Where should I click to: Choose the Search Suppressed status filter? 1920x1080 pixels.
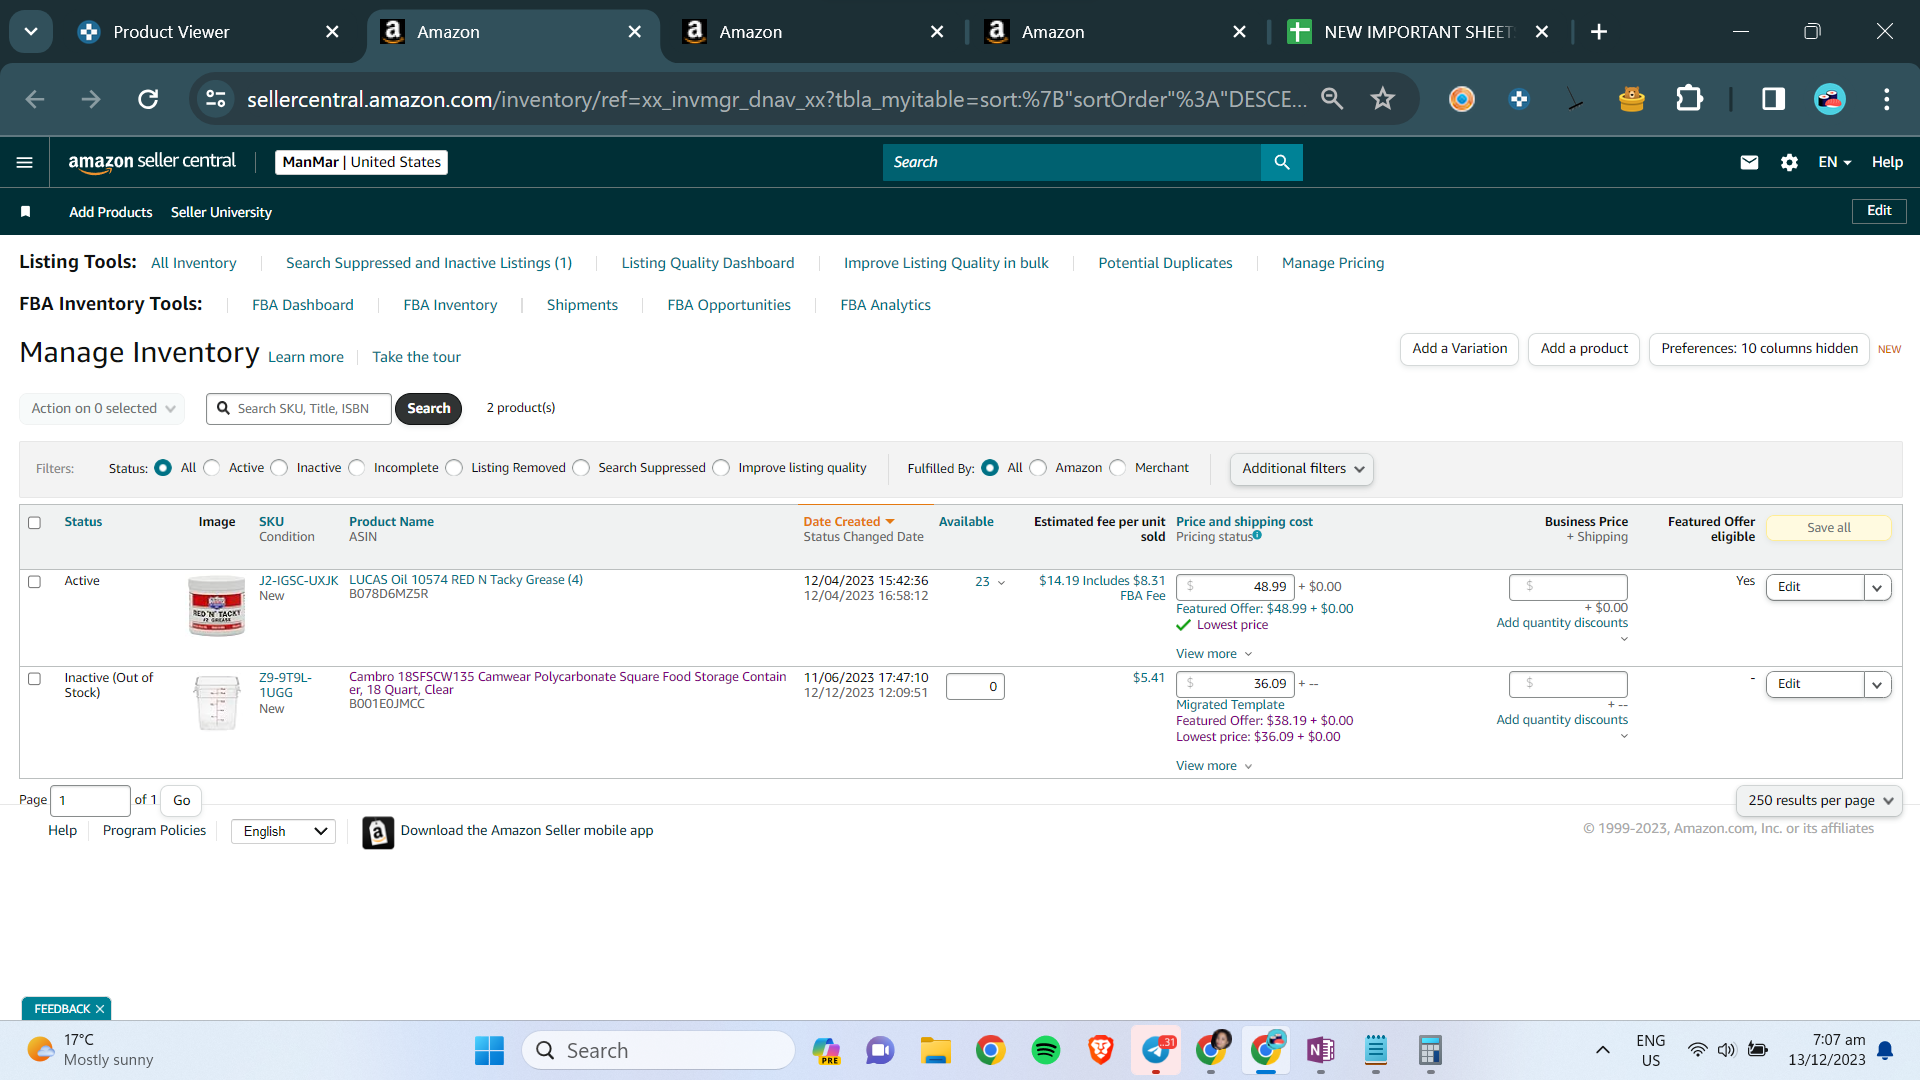pyautogui.click(x=582, y=468)
